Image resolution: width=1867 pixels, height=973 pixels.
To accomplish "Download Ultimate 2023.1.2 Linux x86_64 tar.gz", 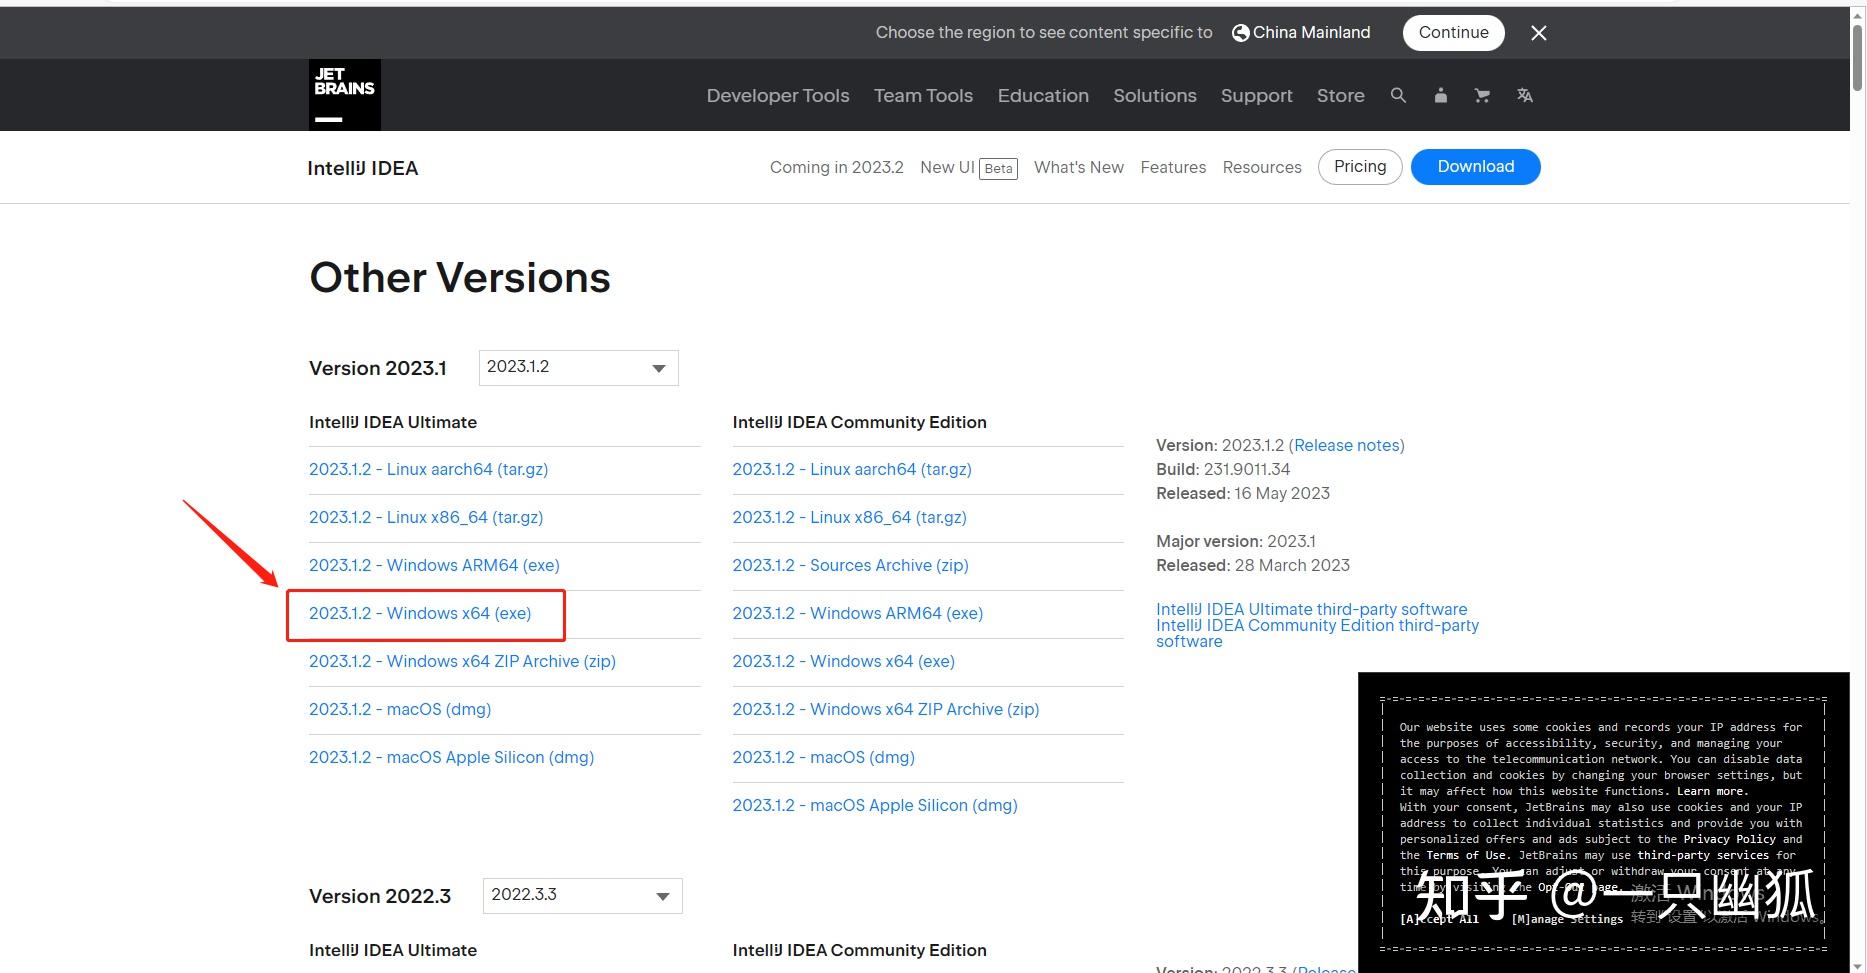I will 426,517.
